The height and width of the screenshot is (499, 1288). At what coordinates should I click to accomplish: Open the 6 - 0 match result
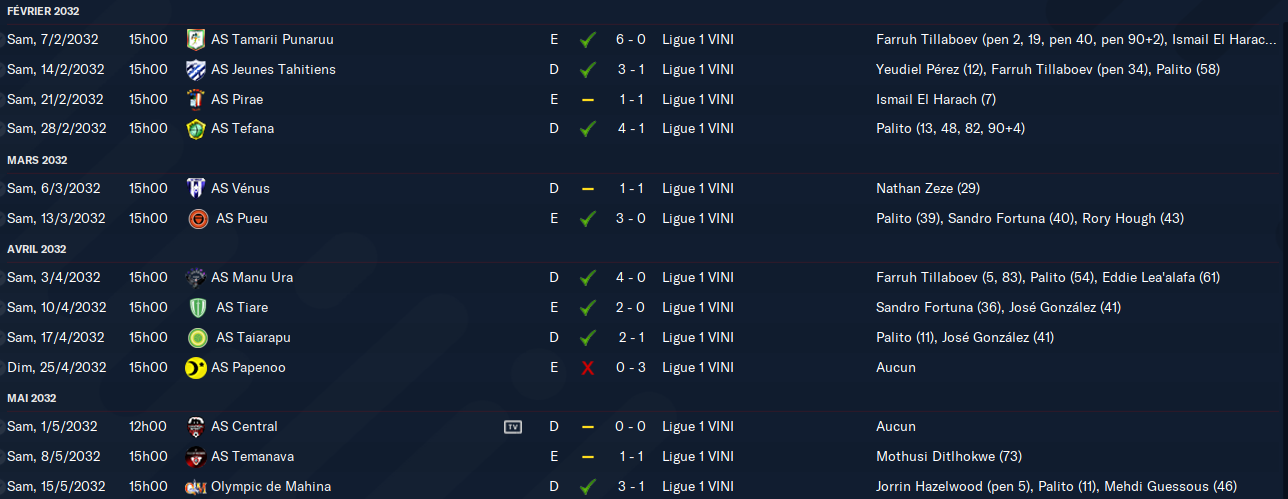click(631, 40)
